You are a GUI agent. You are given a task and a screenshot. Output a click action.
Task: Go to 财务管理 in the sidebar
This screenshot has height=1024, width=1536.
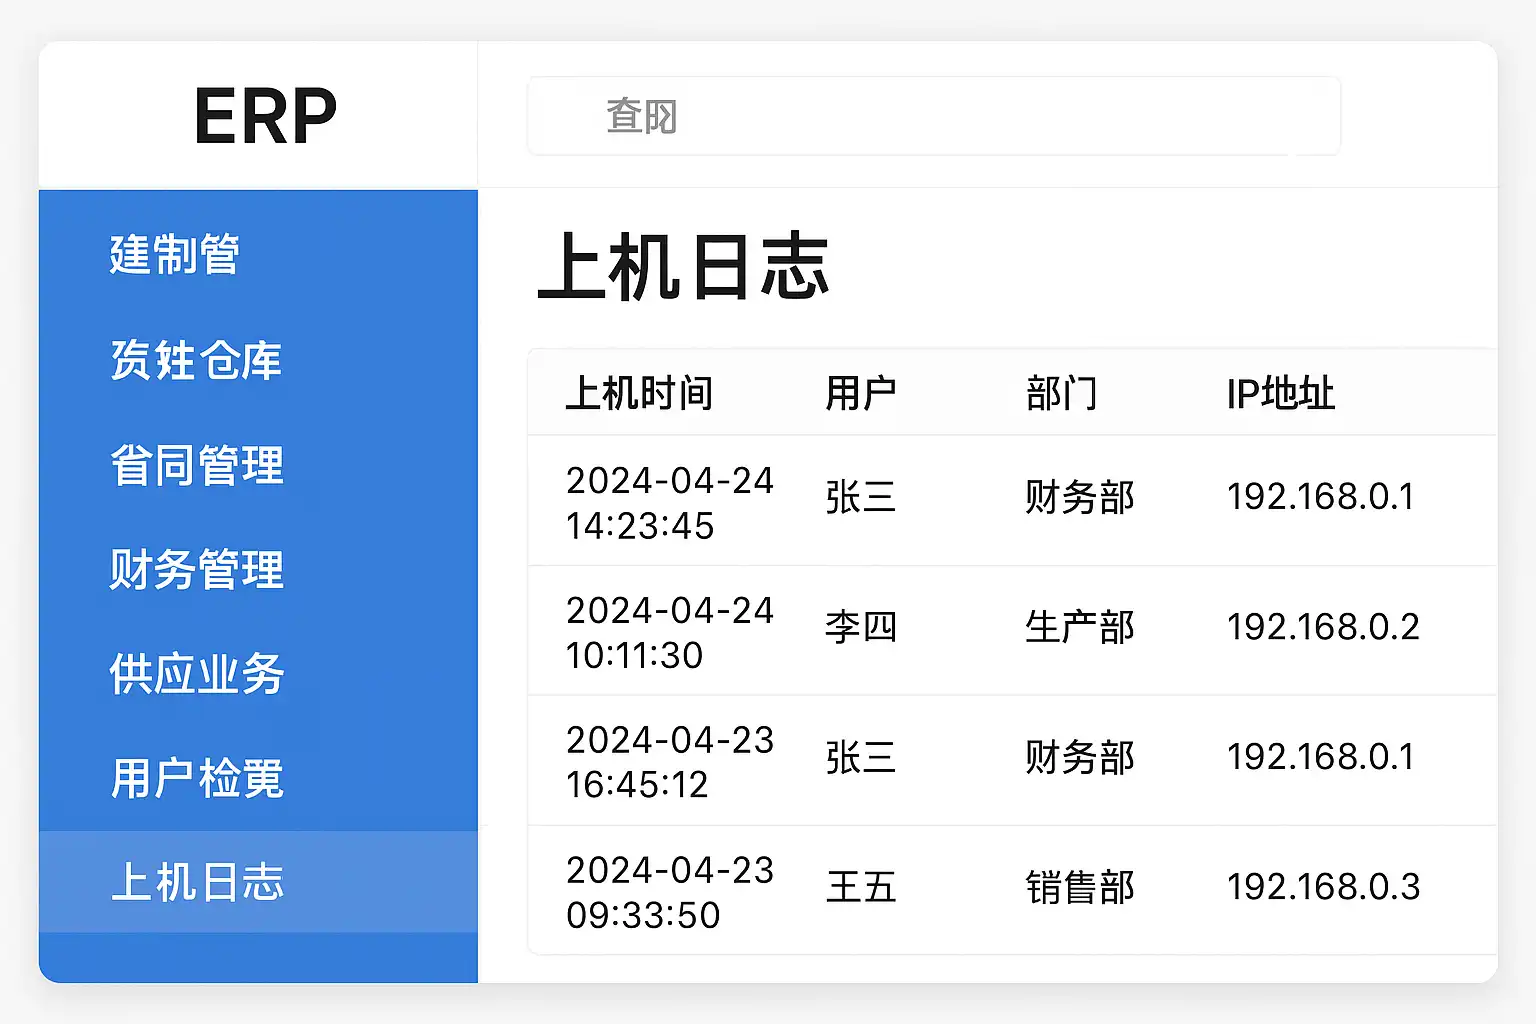click(197, 569)
